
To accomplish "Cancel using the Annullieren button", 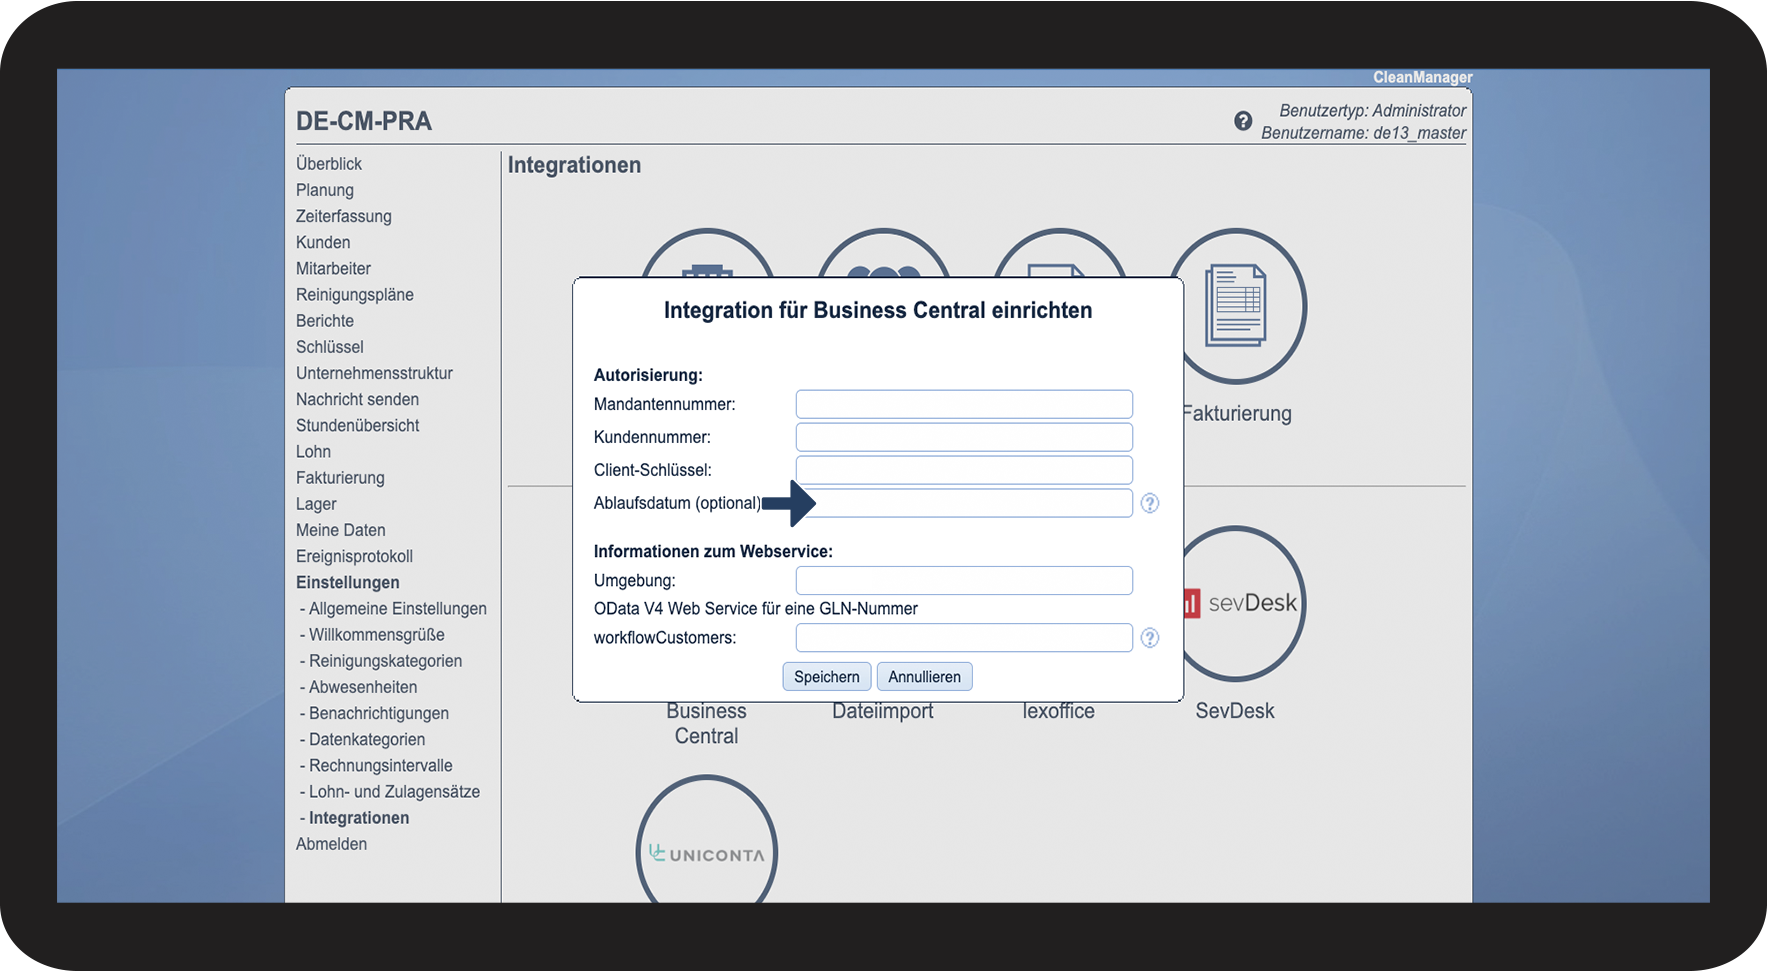I will 925,677.
